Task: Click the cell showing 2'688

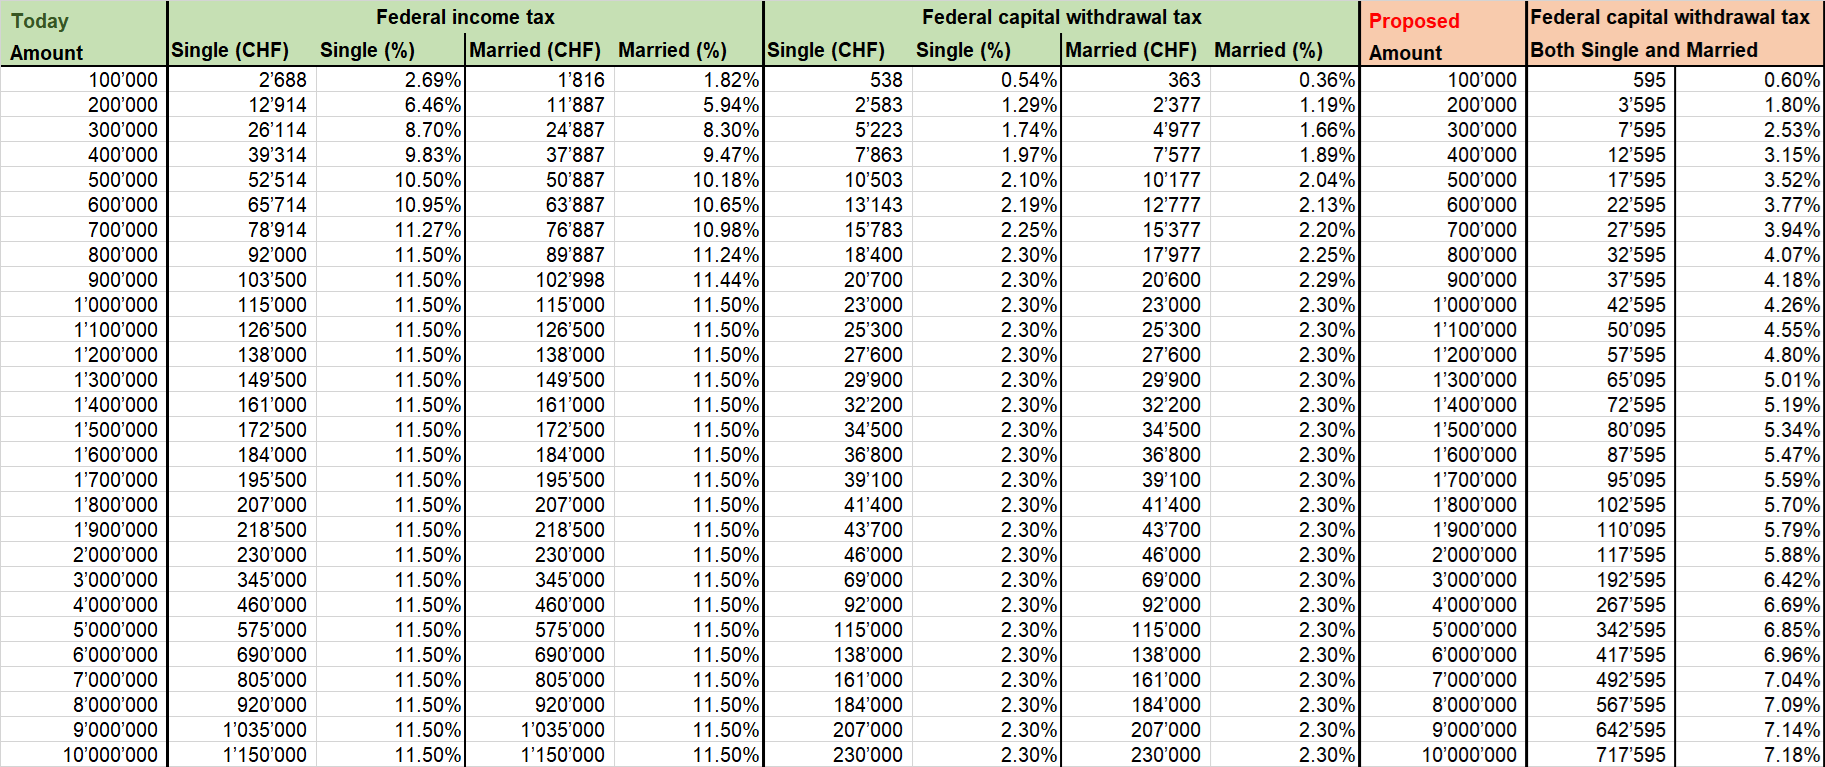Action: click(x=242, y=80)
